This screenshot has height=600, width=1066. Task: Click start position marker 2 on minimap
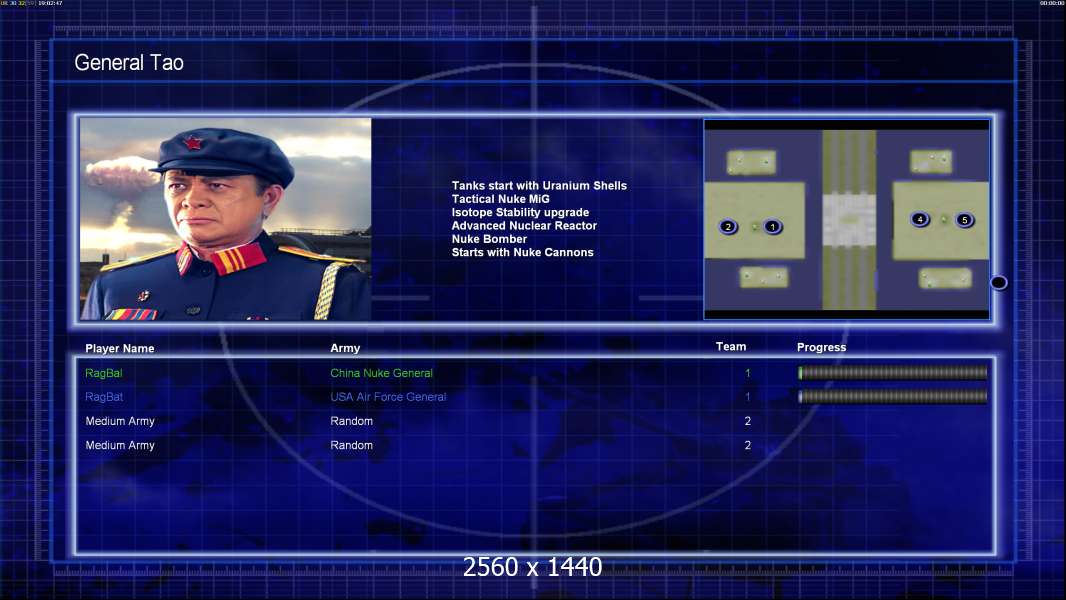coord(728,226)
